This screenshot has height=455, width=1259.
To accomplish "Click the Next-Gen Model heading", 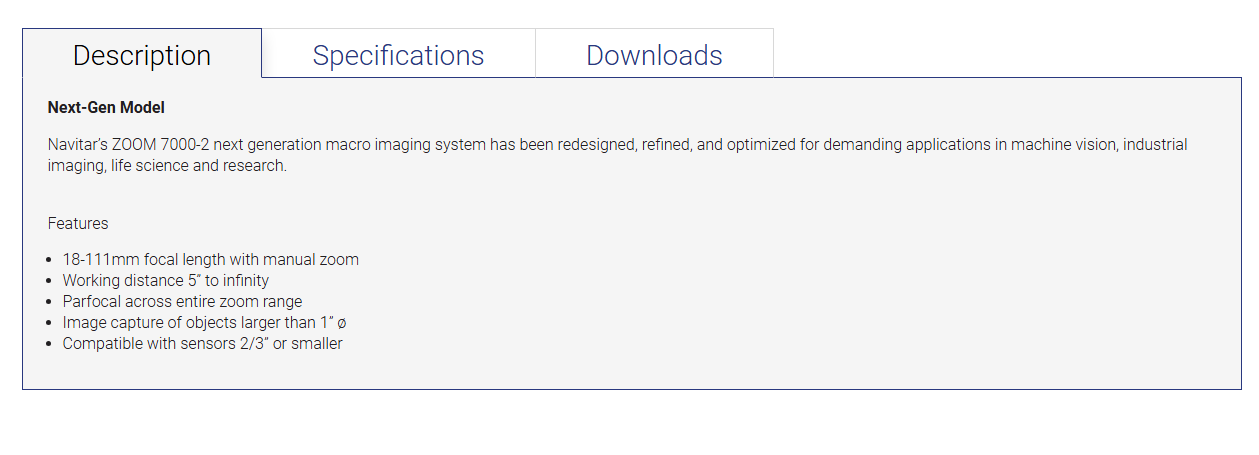I will [x=106, y=107].
